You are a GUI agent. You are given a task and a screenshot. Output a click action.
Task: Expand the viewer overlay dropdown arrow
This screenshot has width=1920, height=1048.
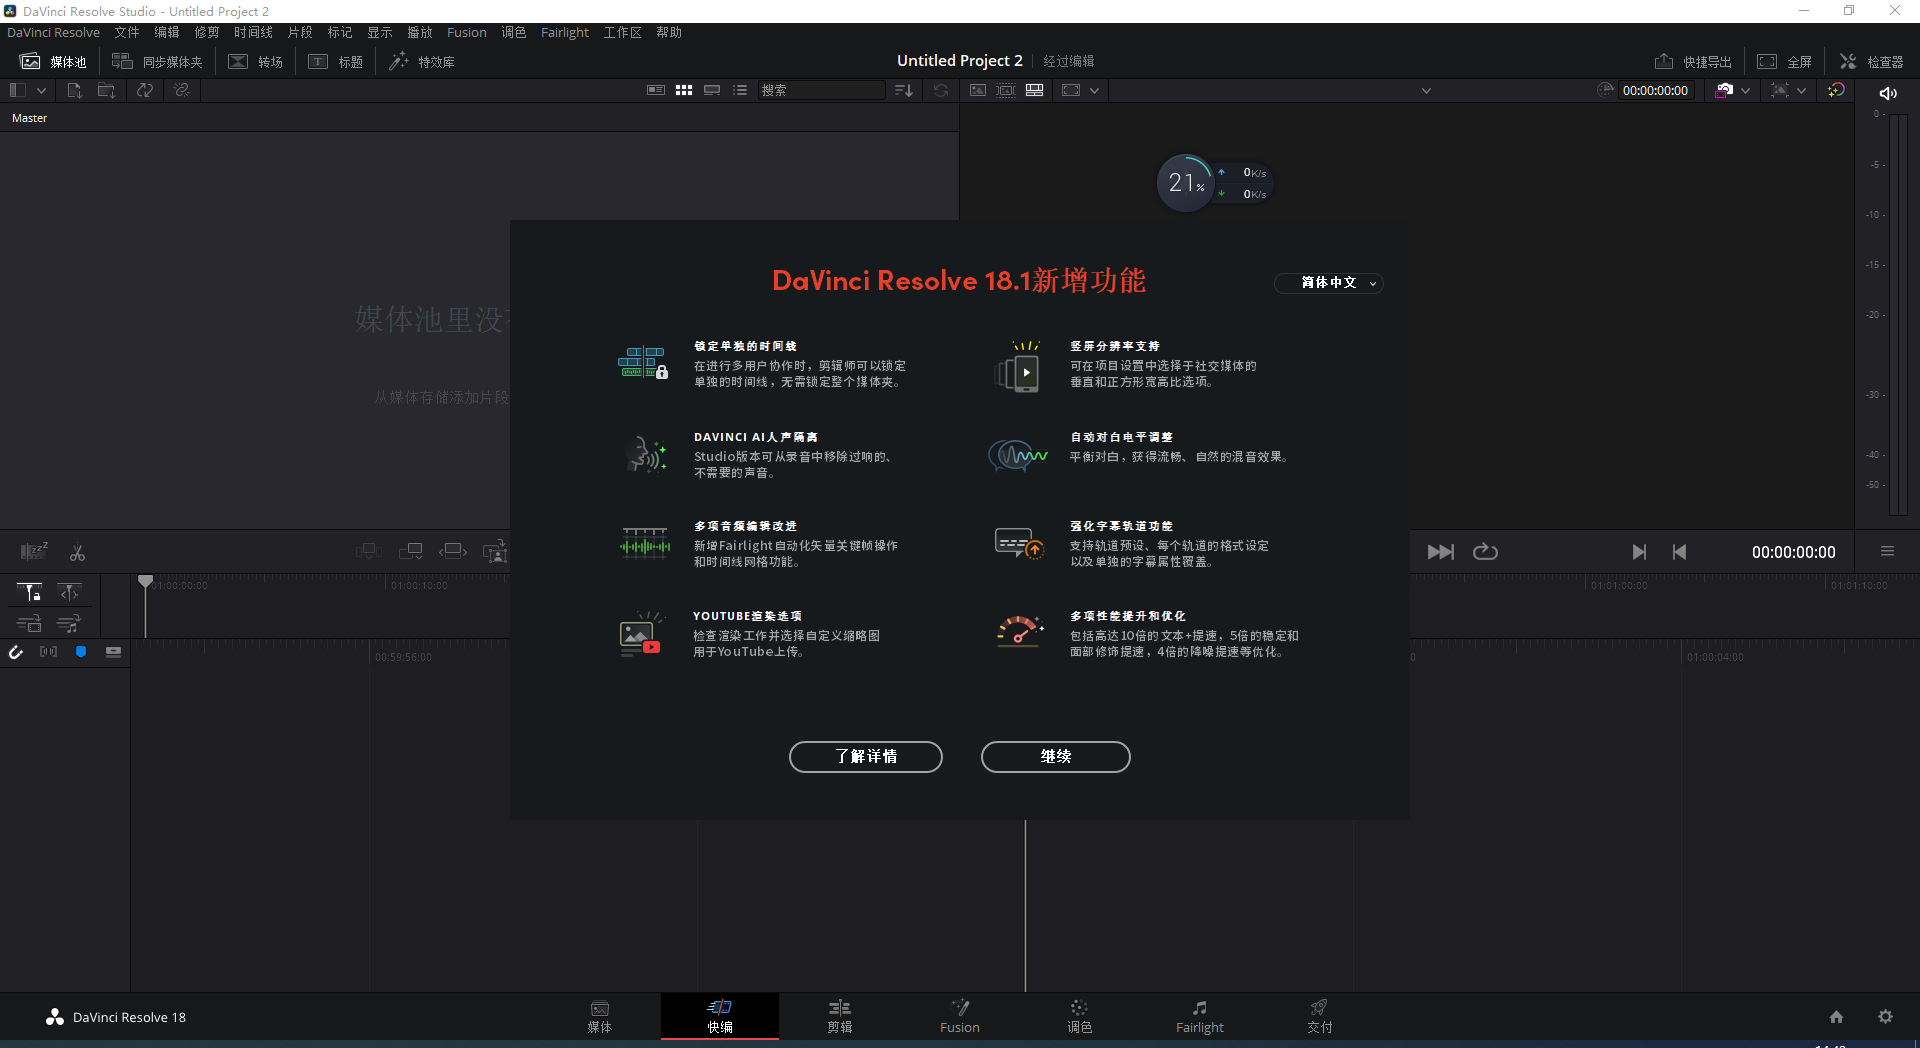1802,90
